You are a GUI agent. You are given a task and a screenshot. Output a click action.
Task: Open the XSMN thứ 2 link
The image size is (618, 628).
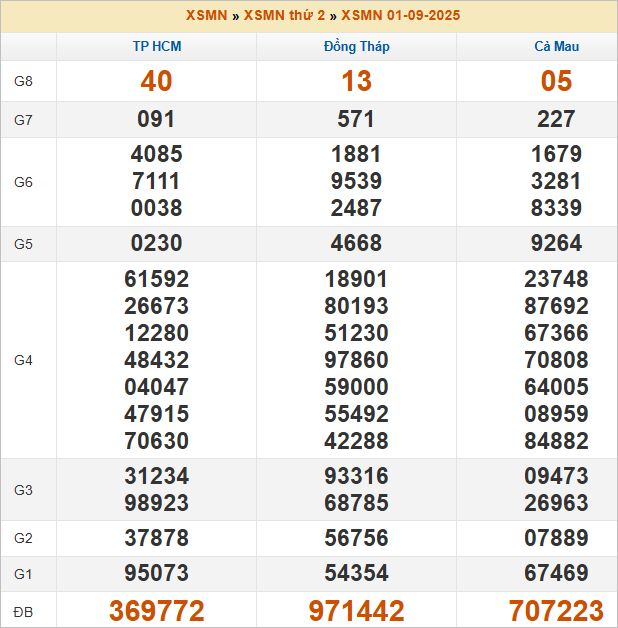coord(284,16)
